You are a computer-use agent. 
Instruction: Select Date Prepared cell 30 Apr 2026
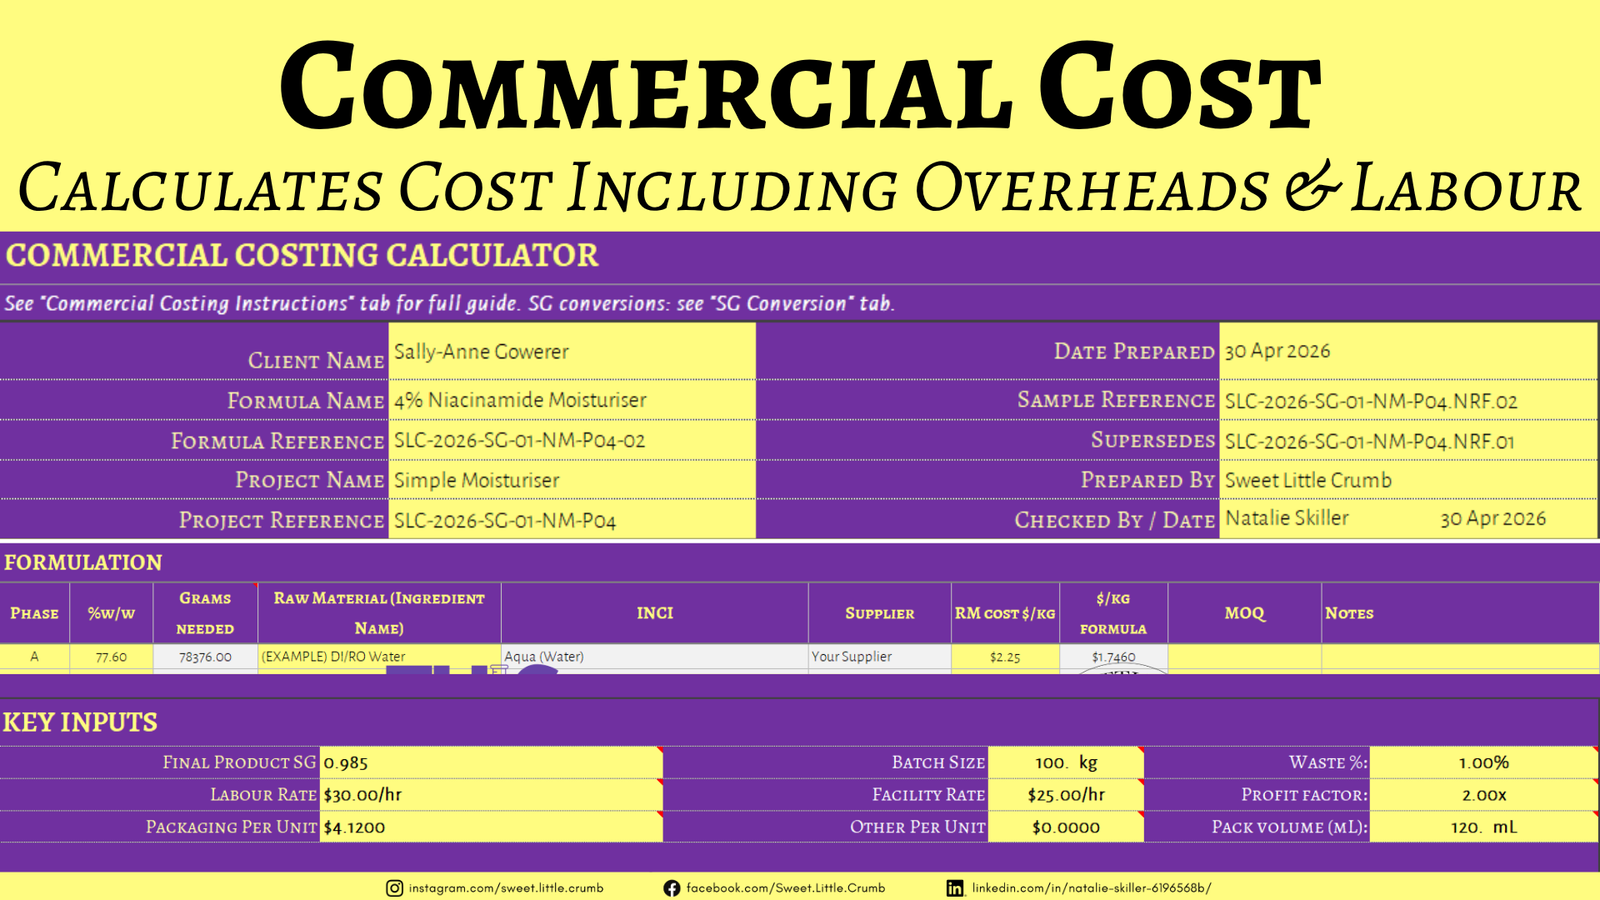point(1408,351)
